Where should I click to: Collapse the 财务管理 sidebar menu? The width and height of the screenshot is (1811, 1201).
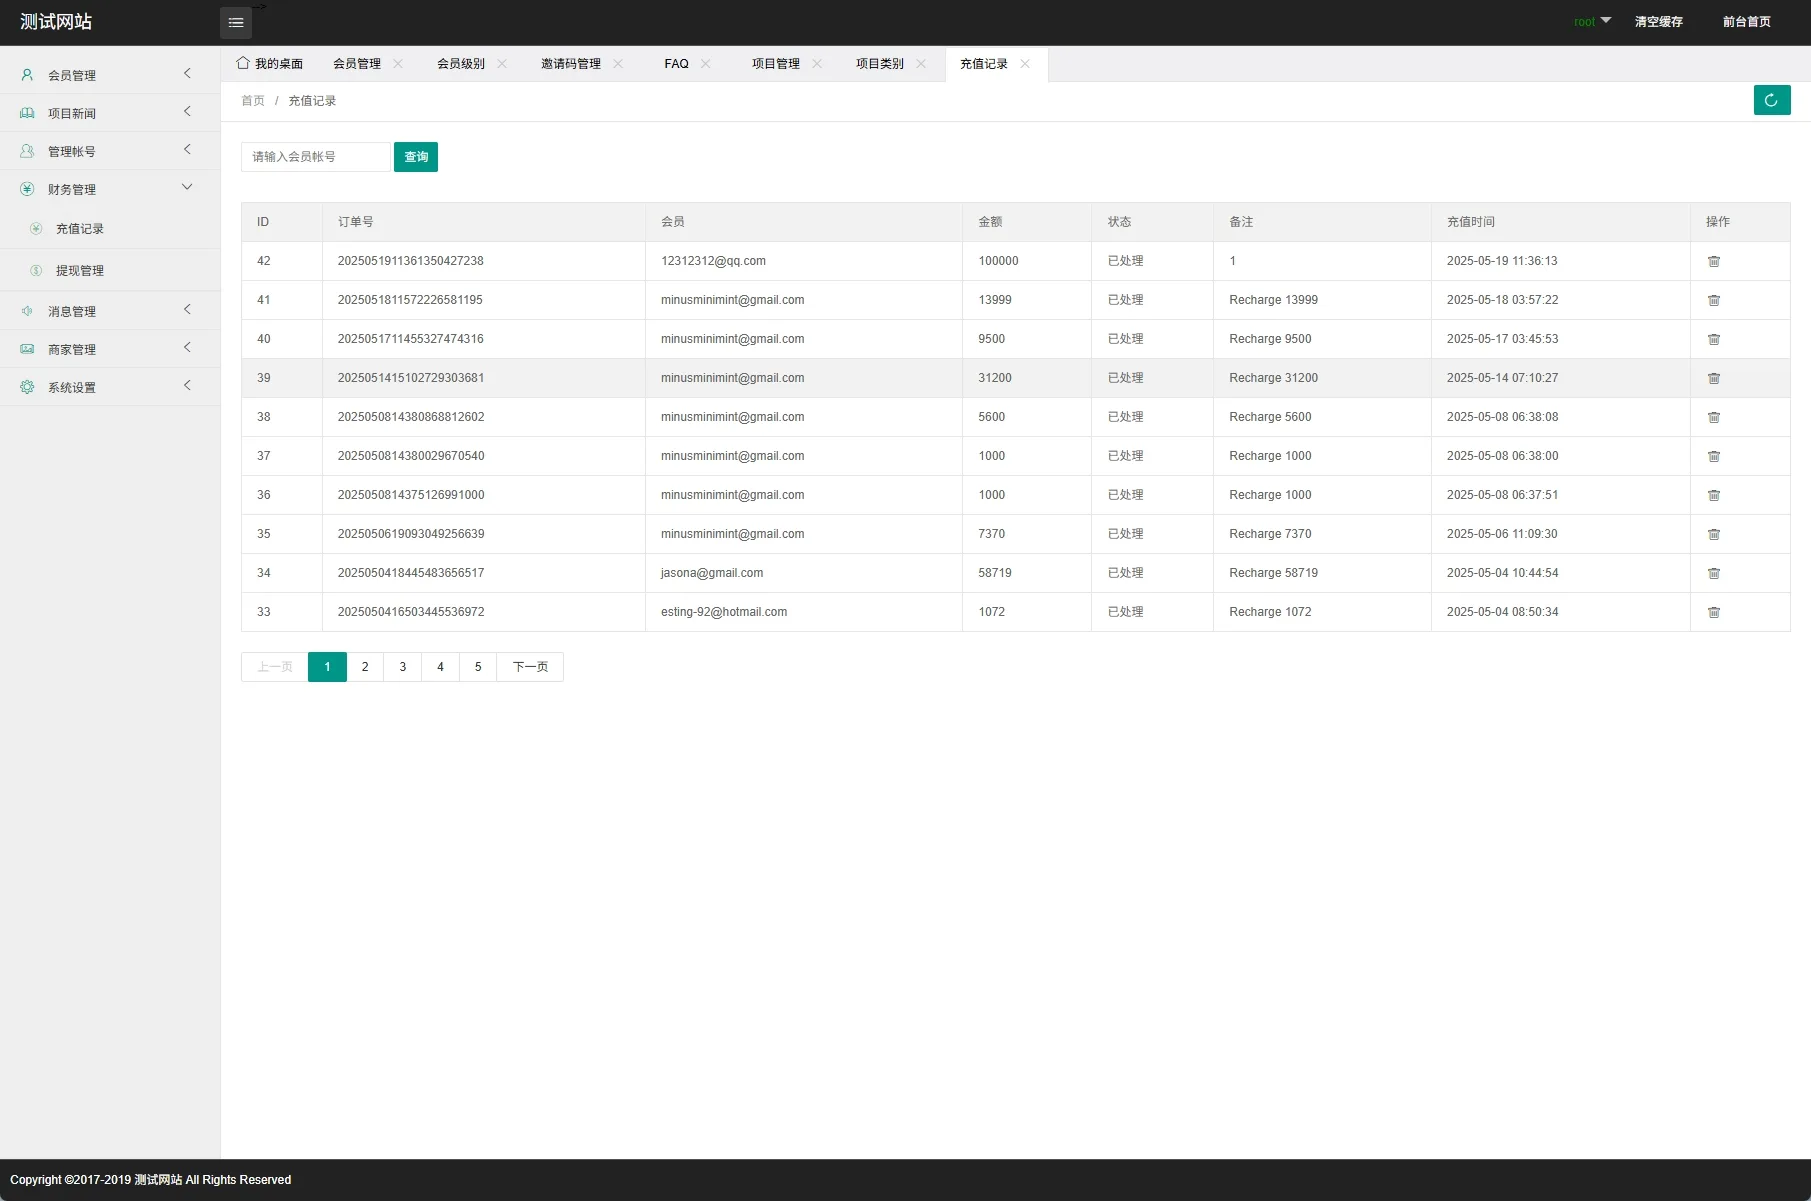(110, 189)
